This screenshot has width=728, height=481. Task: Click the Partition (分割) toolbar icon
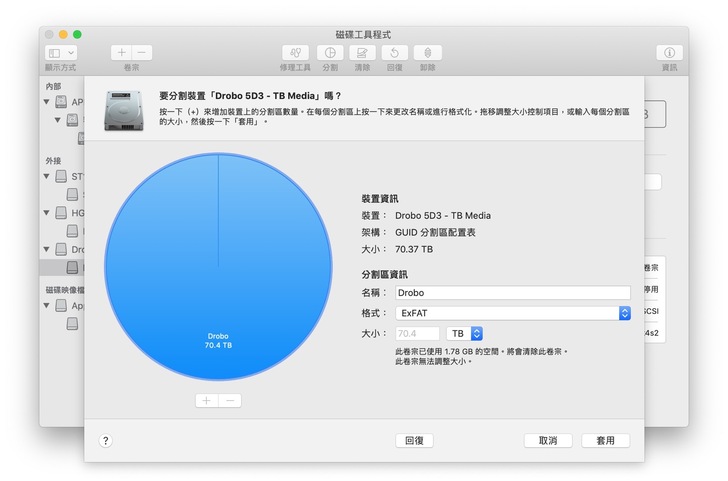pos(329,53)
